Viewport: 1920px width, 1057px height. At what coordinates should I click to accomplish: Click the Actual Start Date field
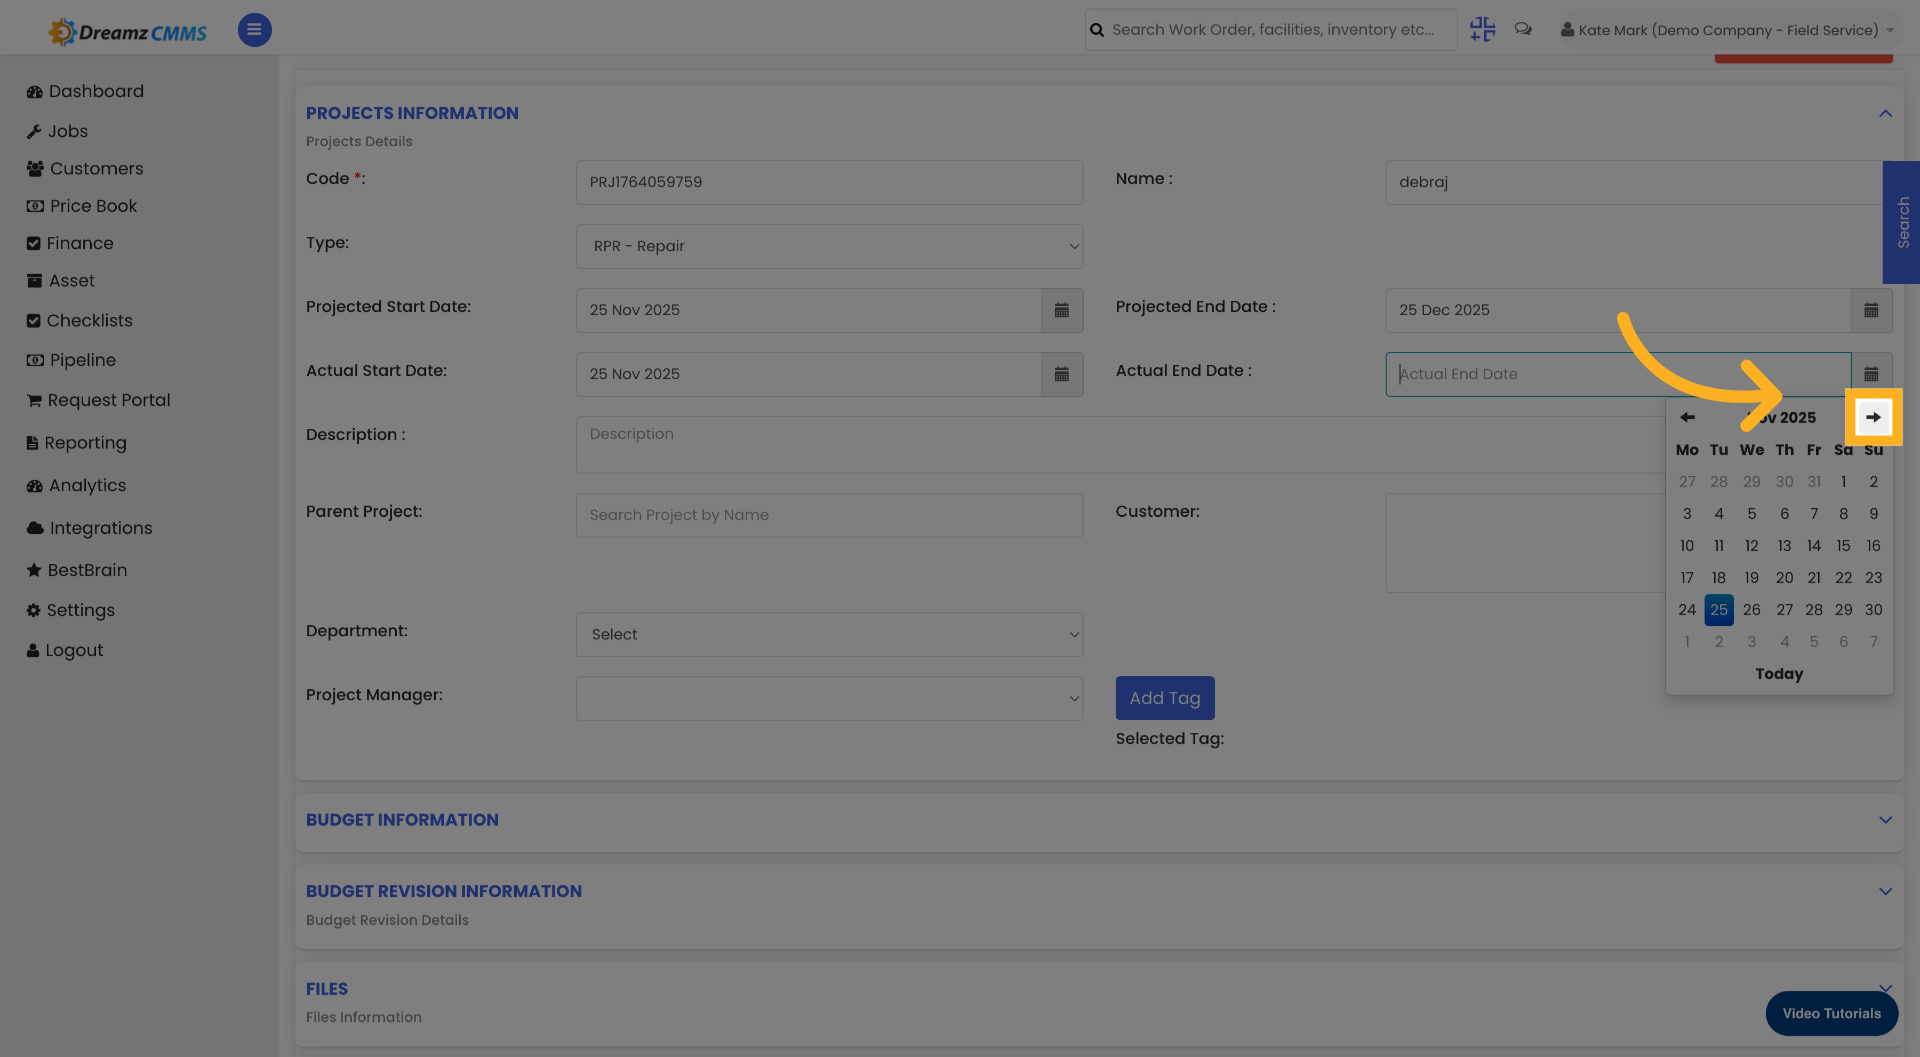pos(808,374)
